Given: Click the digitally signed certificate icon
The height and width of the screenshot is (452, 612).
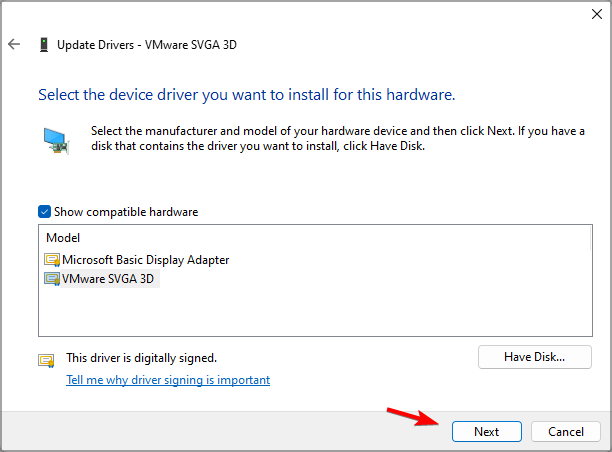Looking at the screenshot, I should [46, 360].
